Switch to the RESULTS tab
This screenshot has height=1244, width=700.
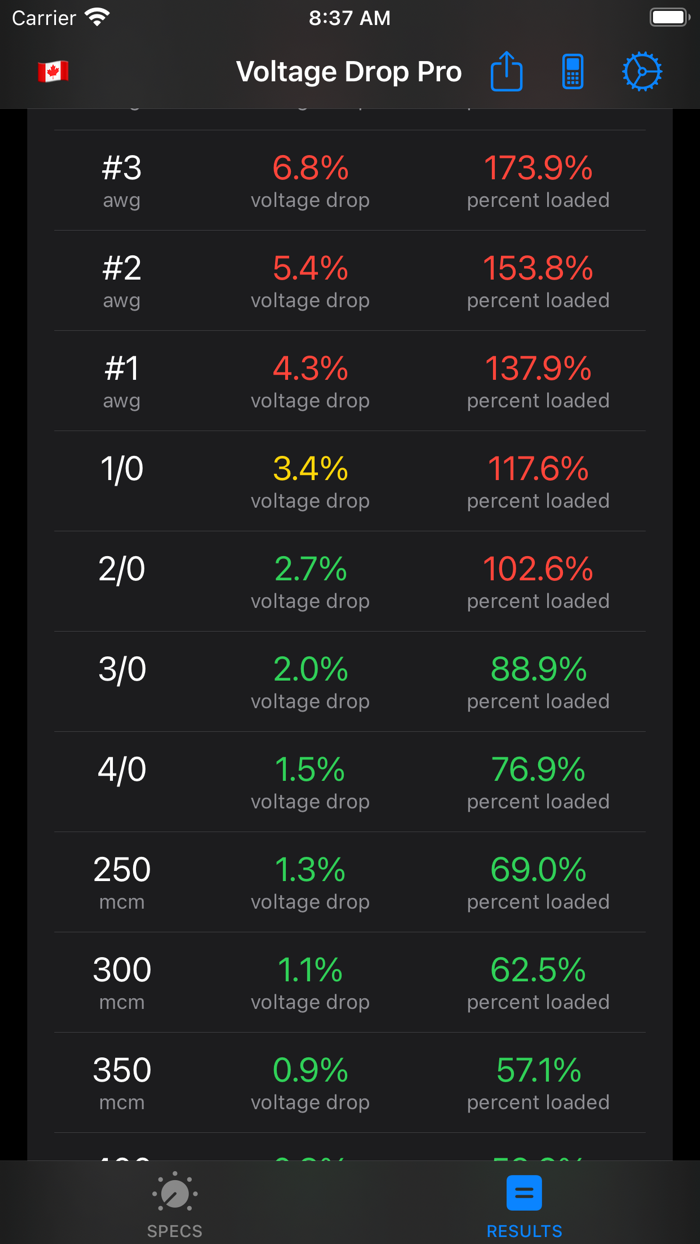tap(524, 1205)
